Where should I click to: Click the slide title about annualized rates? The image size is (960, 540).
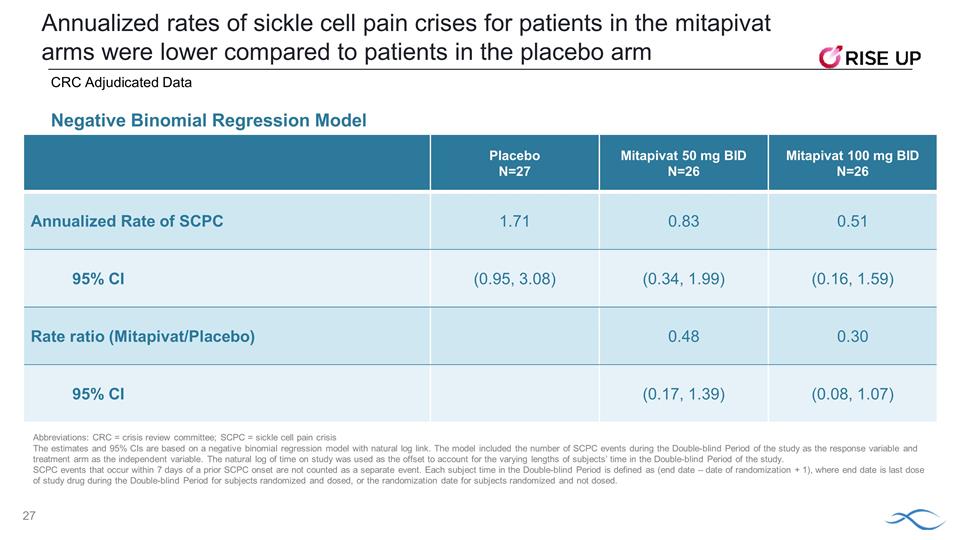coord(407,37)
